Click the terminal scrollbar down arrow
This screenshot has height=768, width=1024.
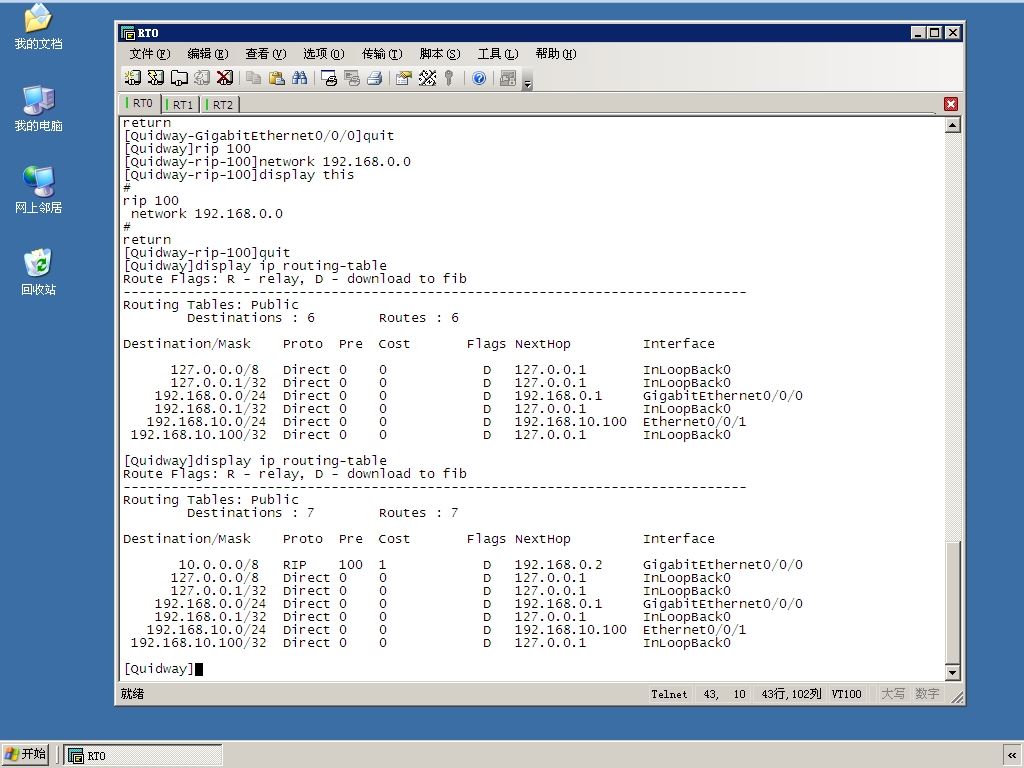[953, 673]
